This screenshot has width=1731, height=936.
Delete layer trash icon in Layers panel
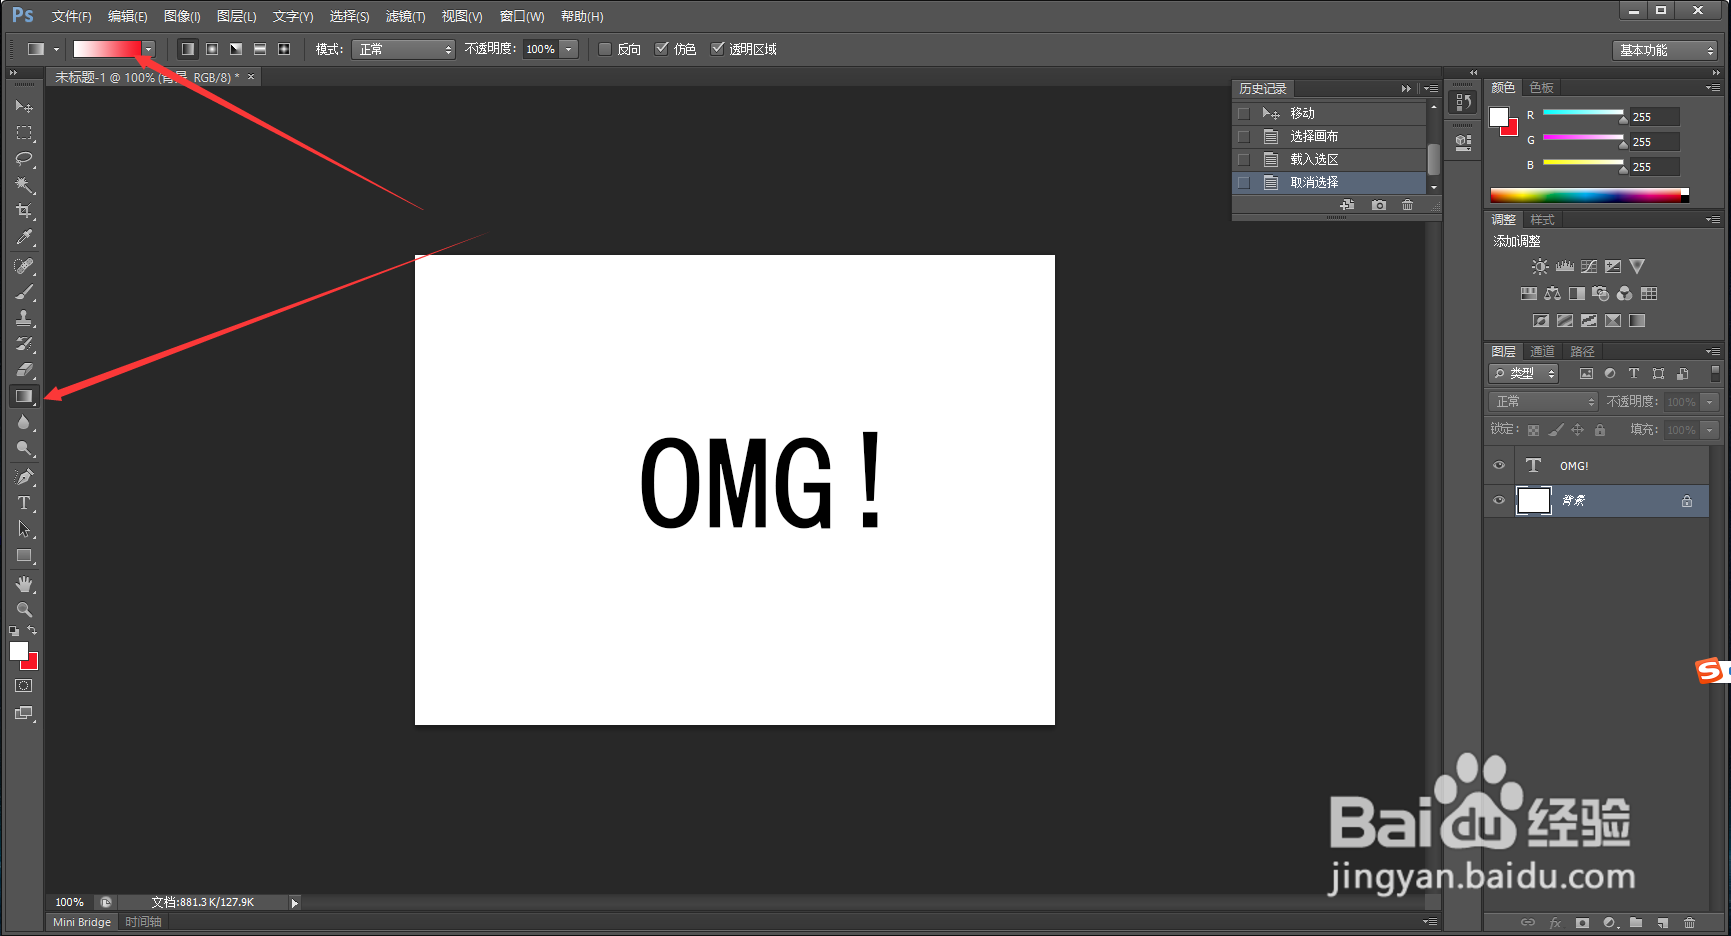[1690, 923]
